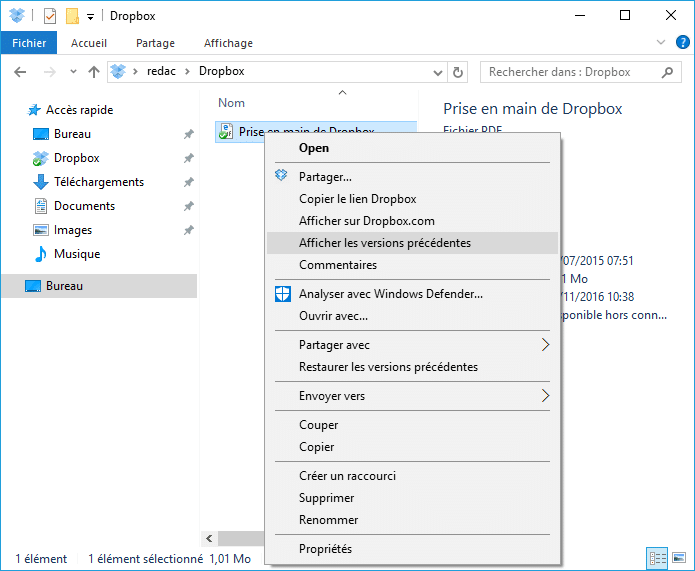
Task: Click the Rechercher dans : Dropbox search field
Action: click(581, 72)
